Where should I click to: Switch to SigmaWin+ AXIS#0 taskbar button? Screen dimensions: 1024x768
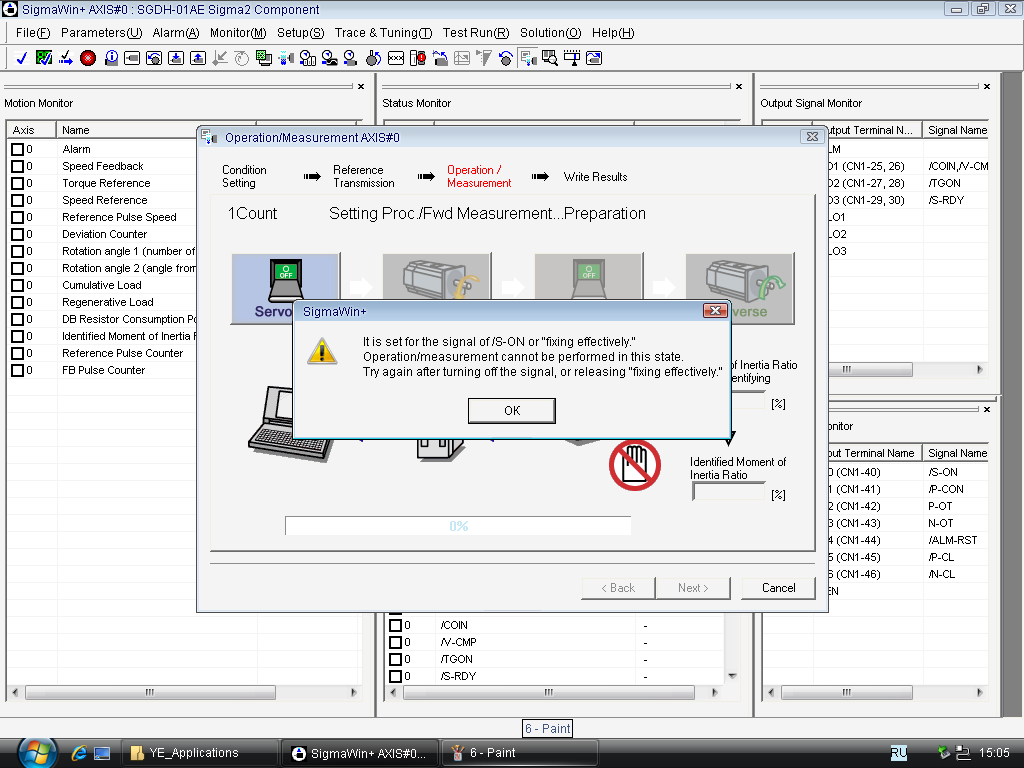click(x=359, y=753)
